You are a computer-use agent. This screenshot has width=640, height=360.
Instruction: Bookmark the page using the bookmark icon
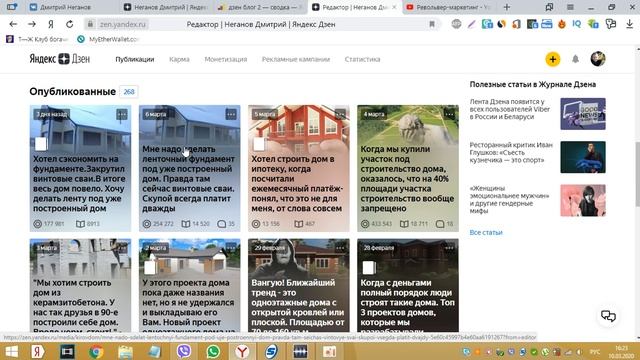point(432,24)
